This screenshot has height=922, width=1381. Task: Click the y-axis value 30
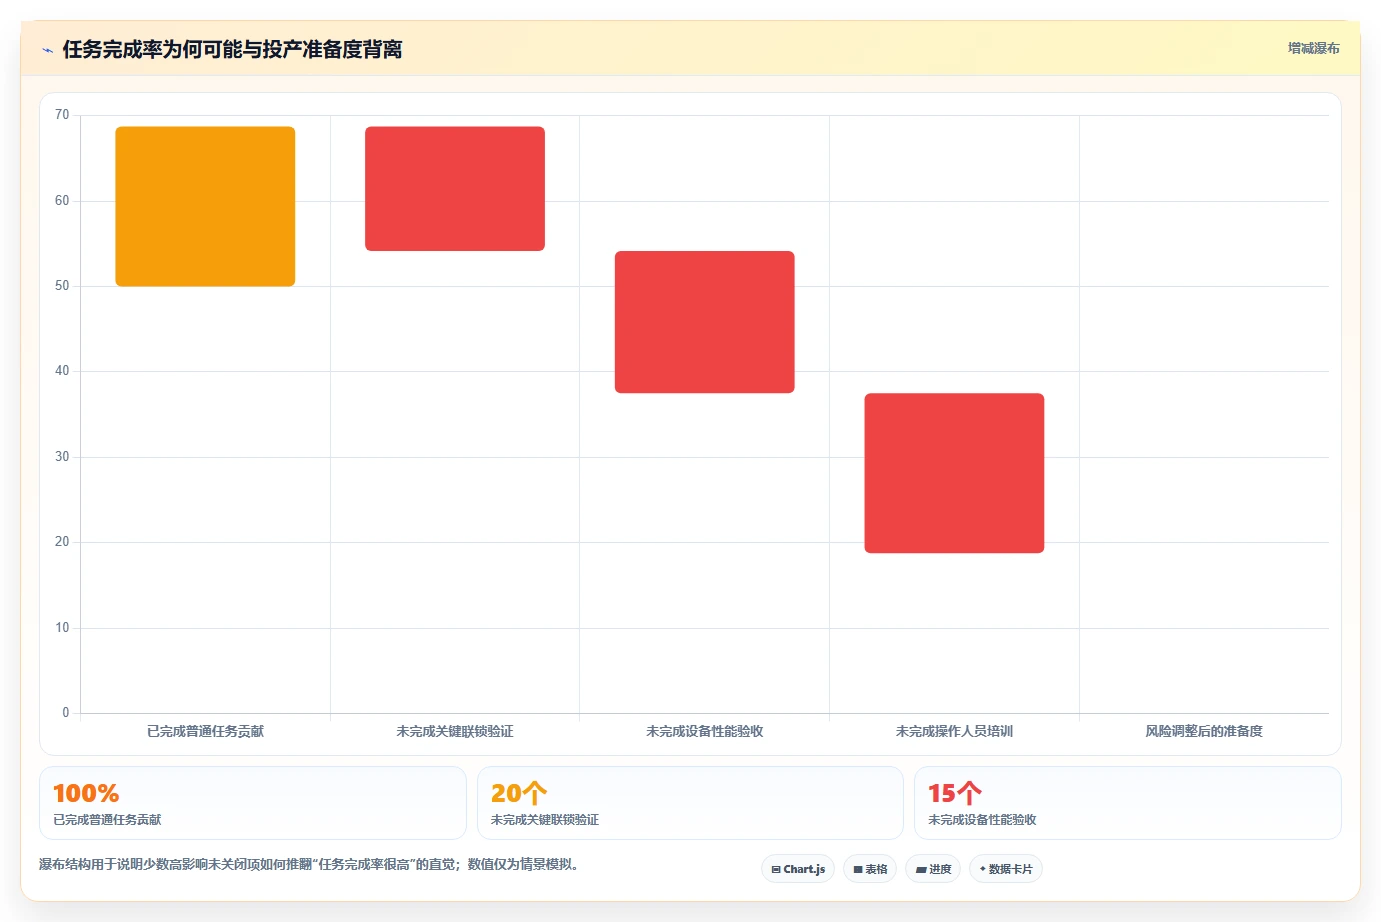[x=62, y=457]
